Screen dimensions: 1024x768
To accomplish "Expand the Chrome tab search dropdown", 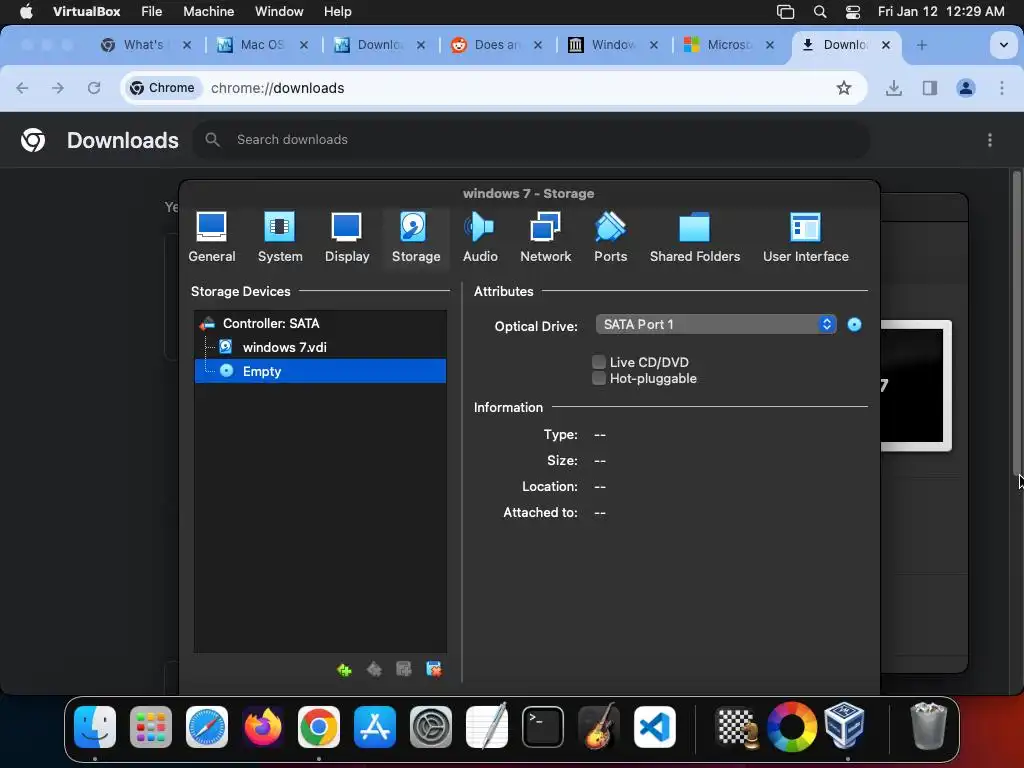I will [x=1003, y=45].
